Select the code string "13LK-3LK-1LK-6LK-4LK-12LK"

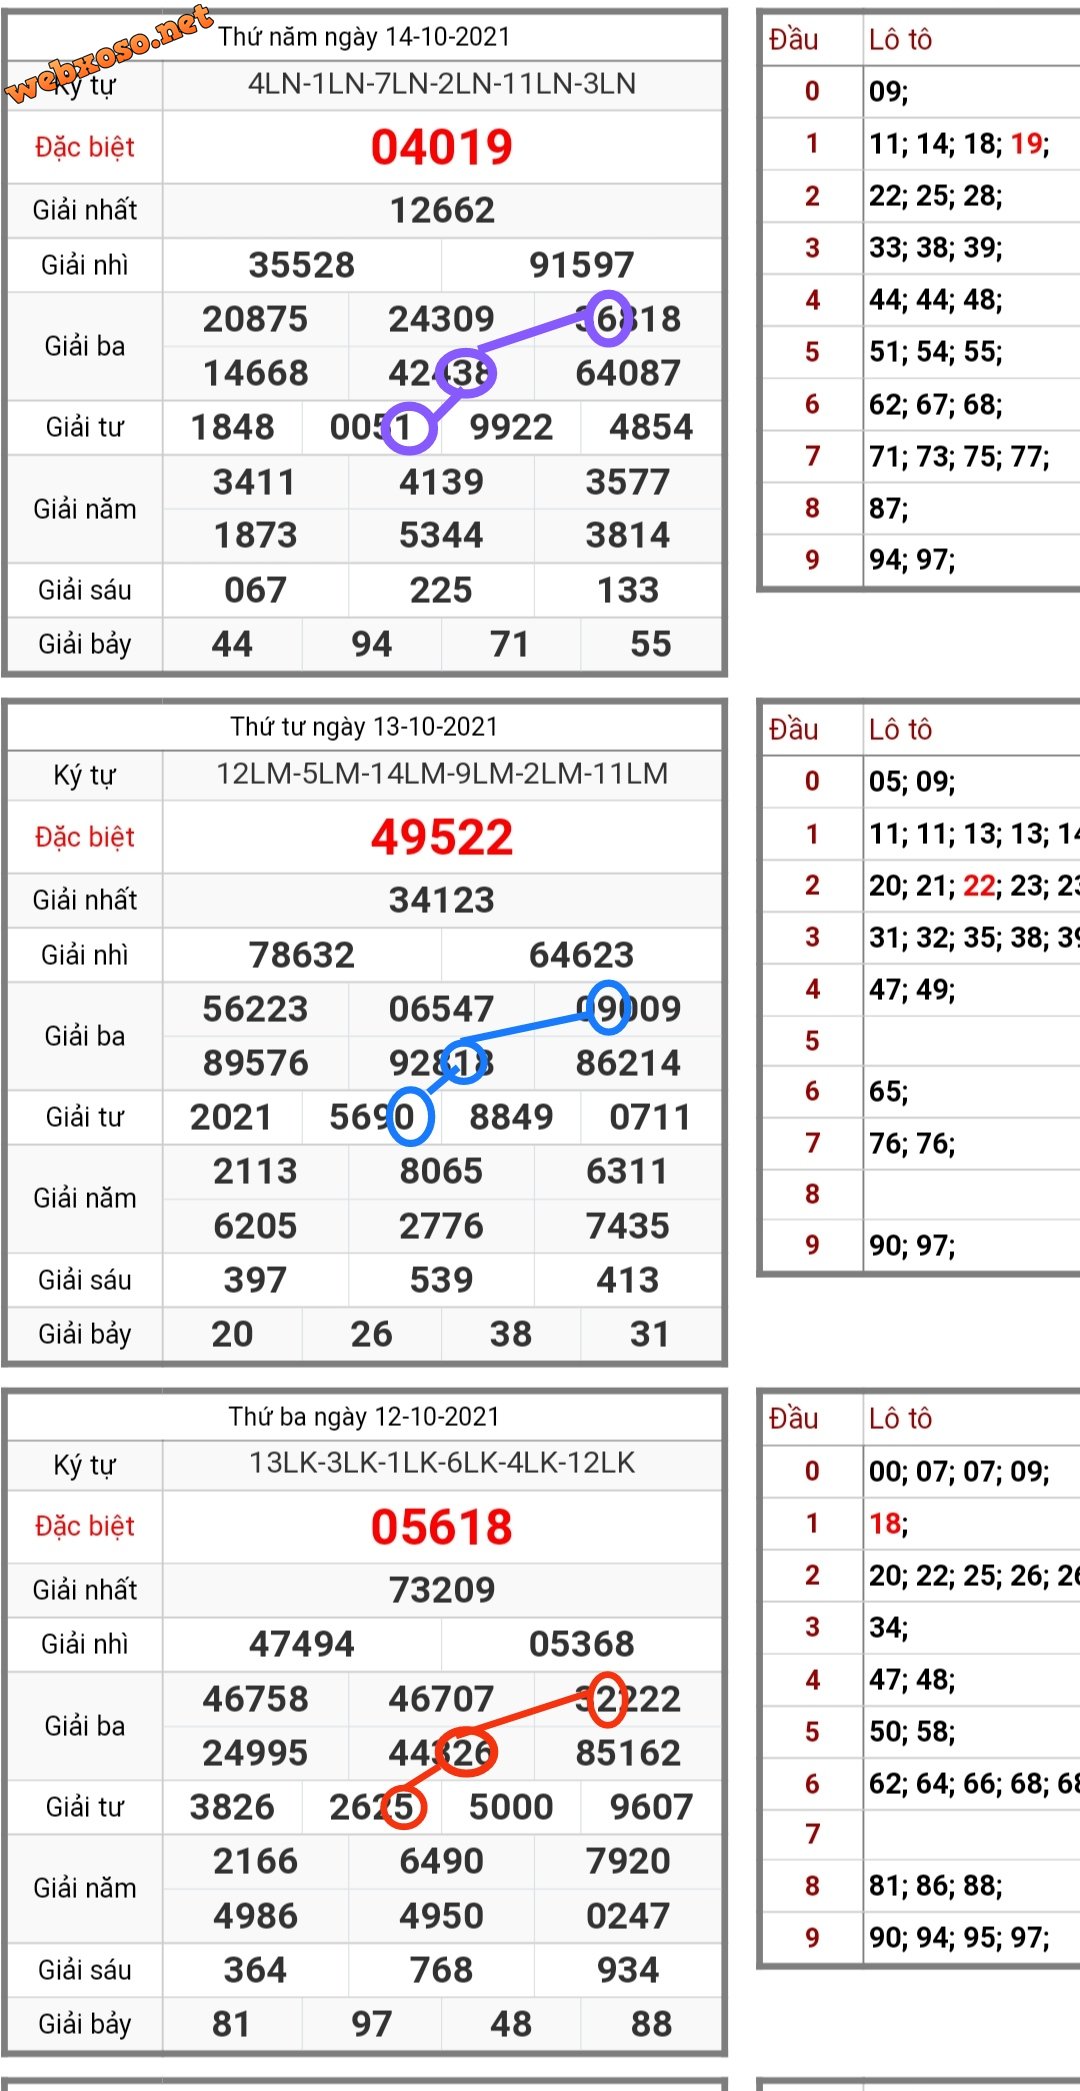coord(442,1463)
